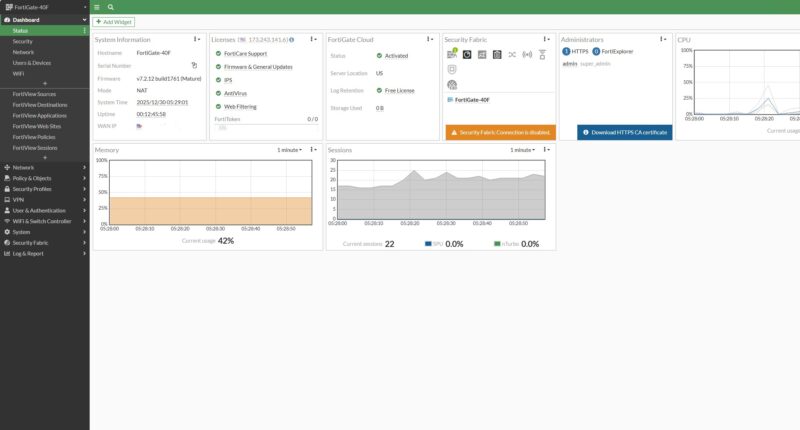
Task: Copy the serial number with the copy icon
Action: [x=194, y=65]
